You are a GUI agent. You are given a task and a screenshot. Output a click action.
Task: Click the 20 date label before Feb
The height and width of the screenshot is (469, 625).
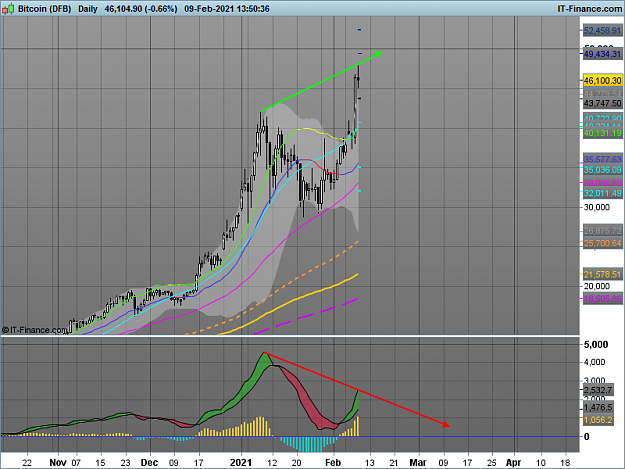click(x=296, y=463)
